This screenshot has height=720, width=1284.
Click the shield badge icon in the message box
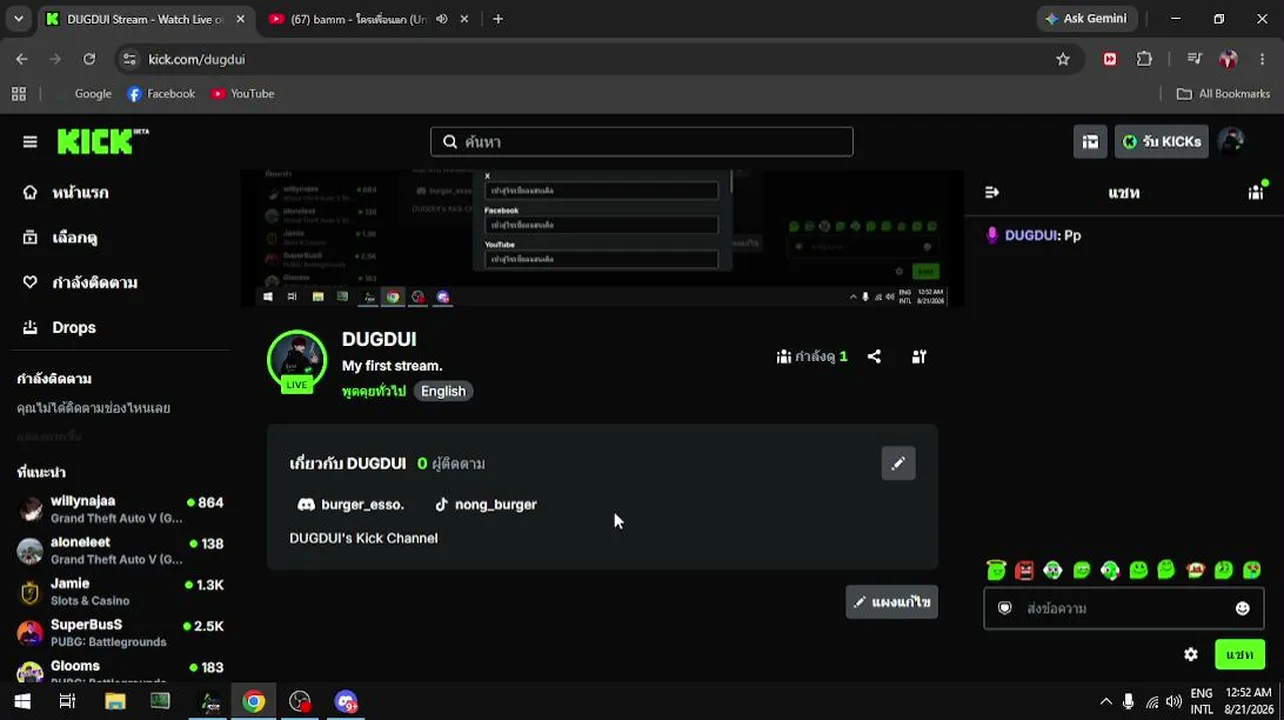(1005, 608)
